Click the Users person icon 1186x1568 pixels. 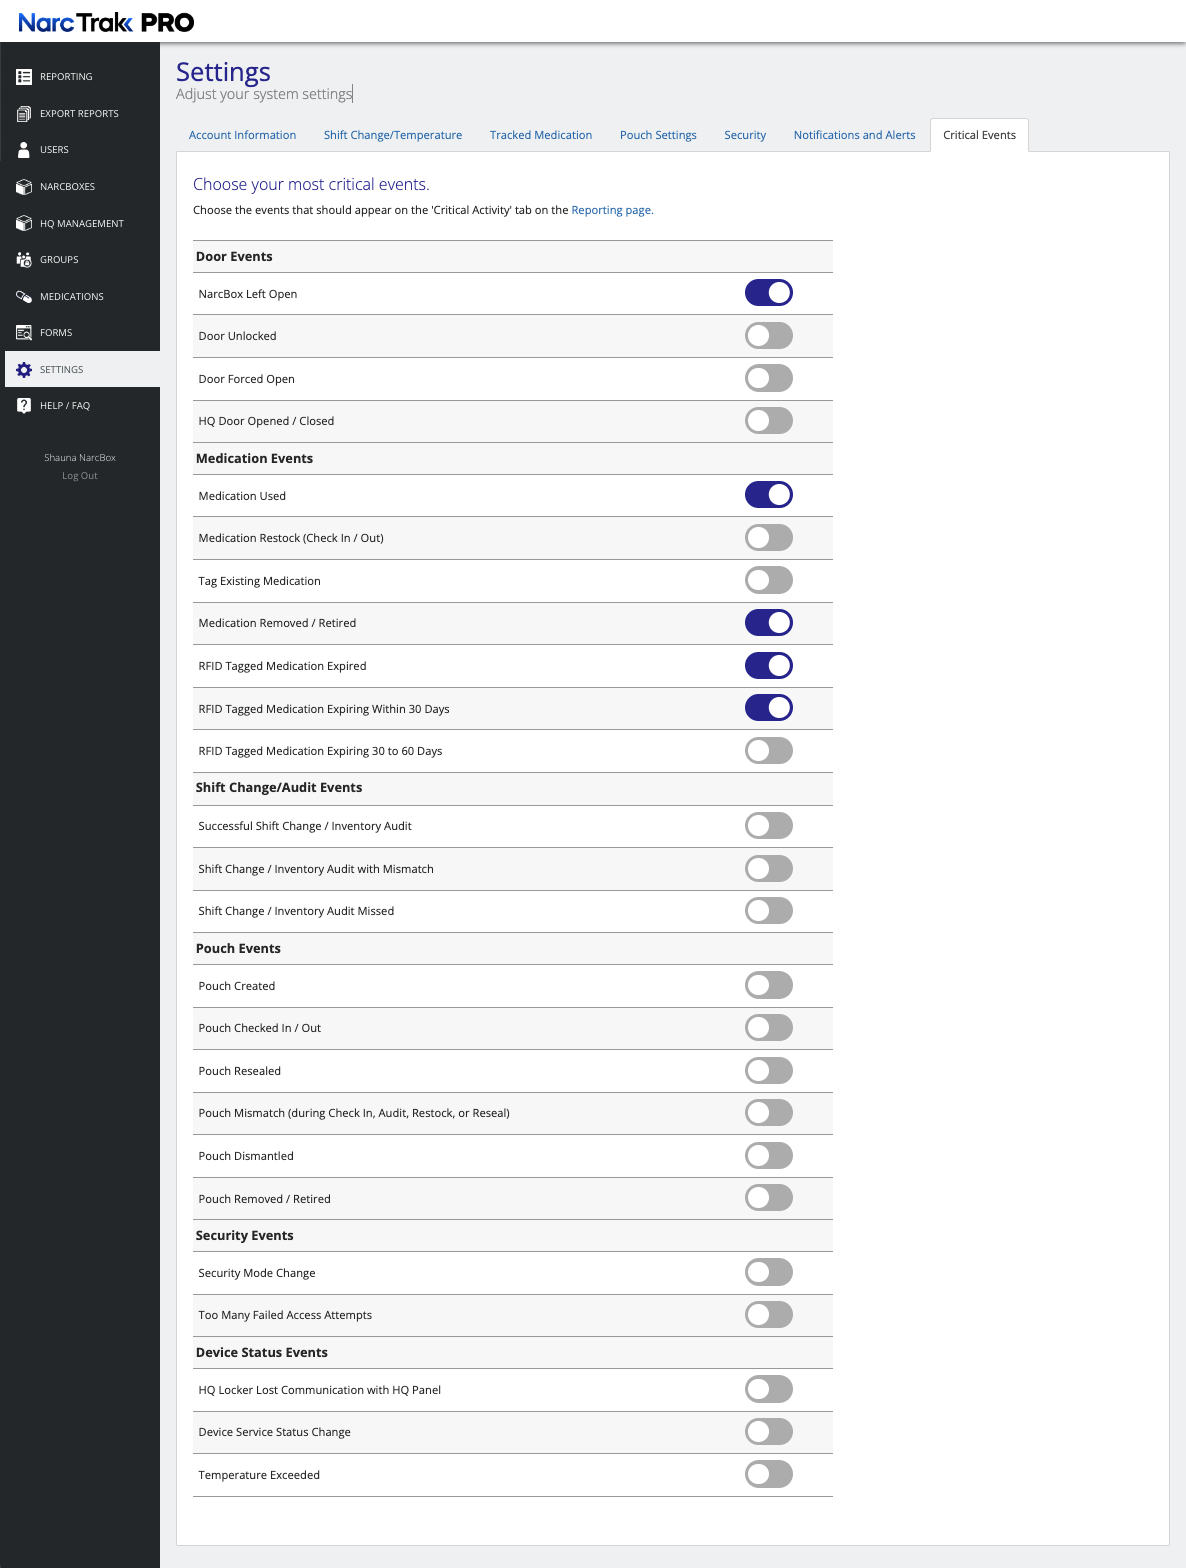tap(24, 150)
